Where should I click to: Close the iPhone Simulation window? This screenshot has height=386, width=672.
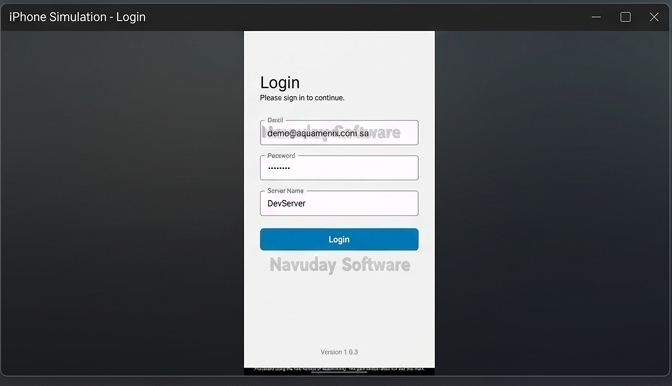654,17
